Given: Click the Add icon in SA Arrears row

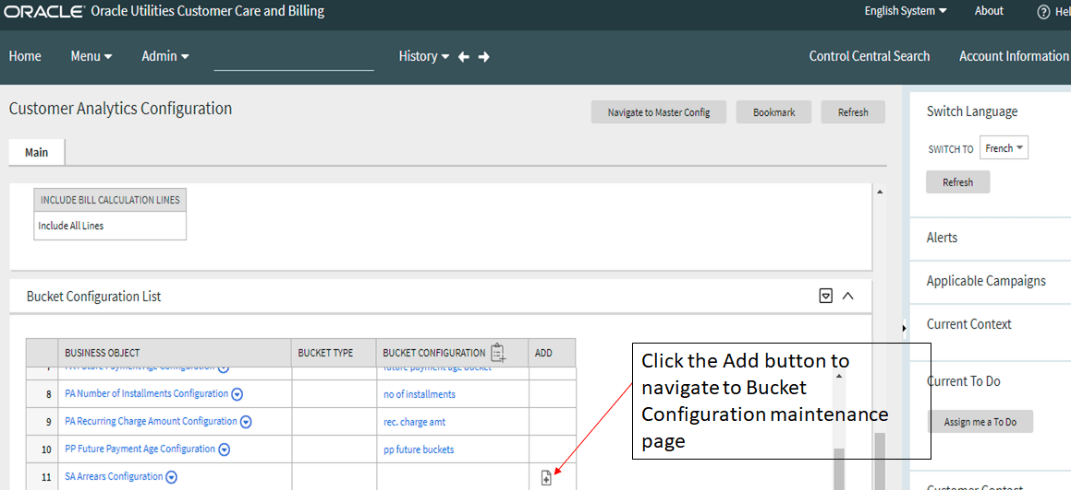Looking at the screenshot, I should [x=546, y=478].
